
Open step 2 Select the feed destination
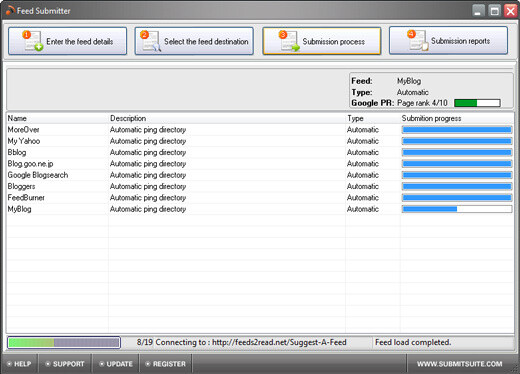click(194, 41)
